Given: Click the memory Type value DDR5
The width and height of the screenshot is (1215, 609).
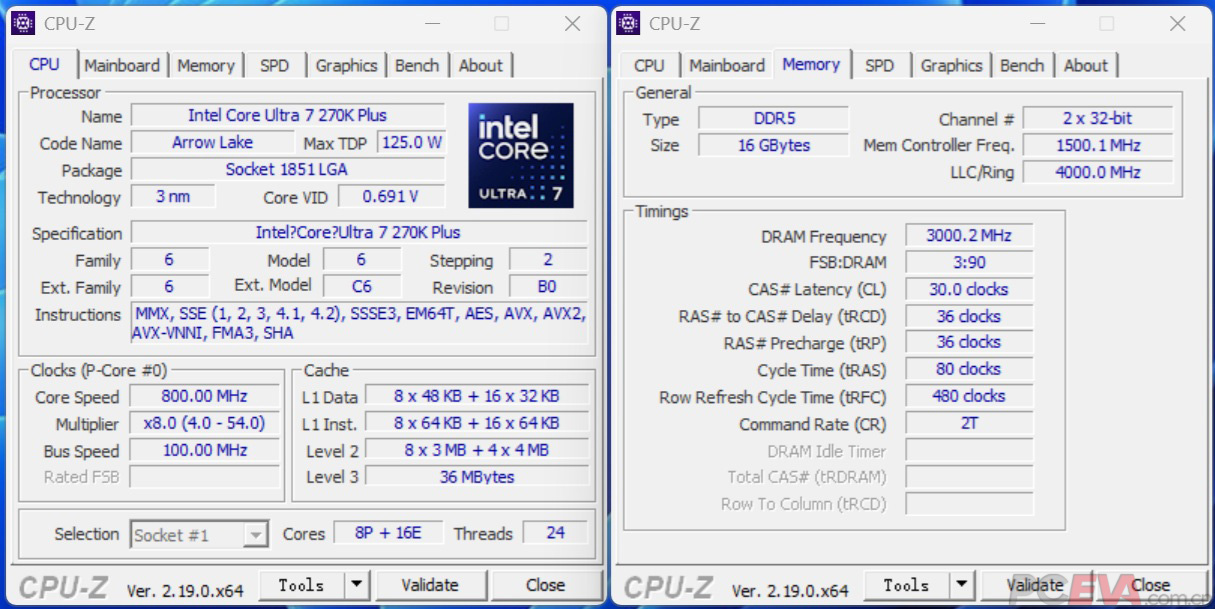Looking at the screenshot, I should coord(774,118).
